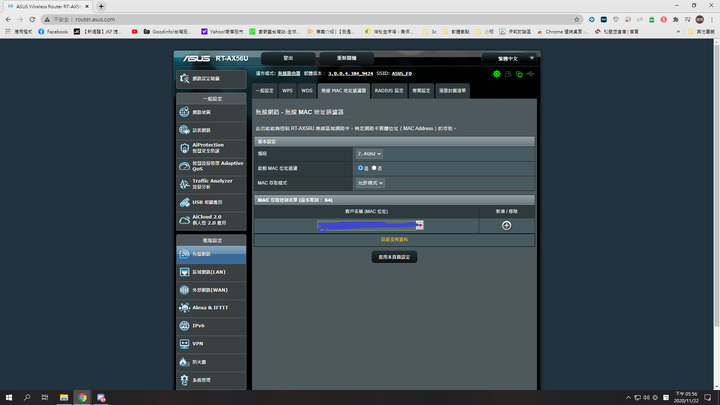This screenshot has height=405, width=720.
Task: Open the Windows Start menu
Action: (9, 398)
